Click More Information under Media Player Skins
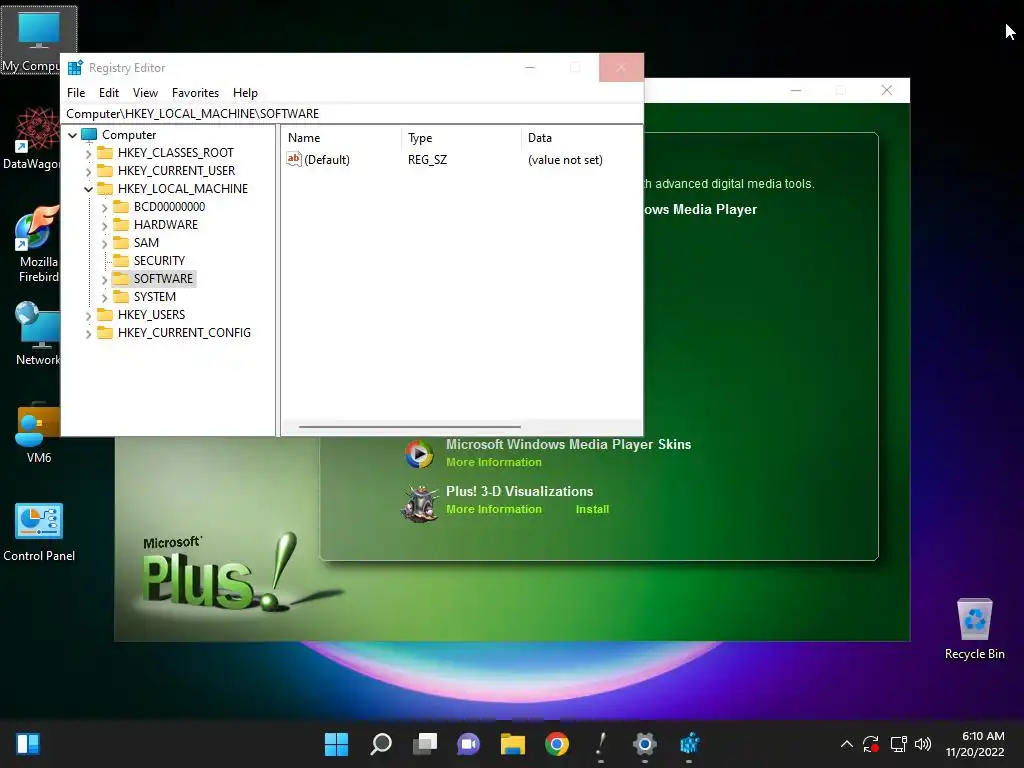 pyautogui.click(x=494, y=462)
